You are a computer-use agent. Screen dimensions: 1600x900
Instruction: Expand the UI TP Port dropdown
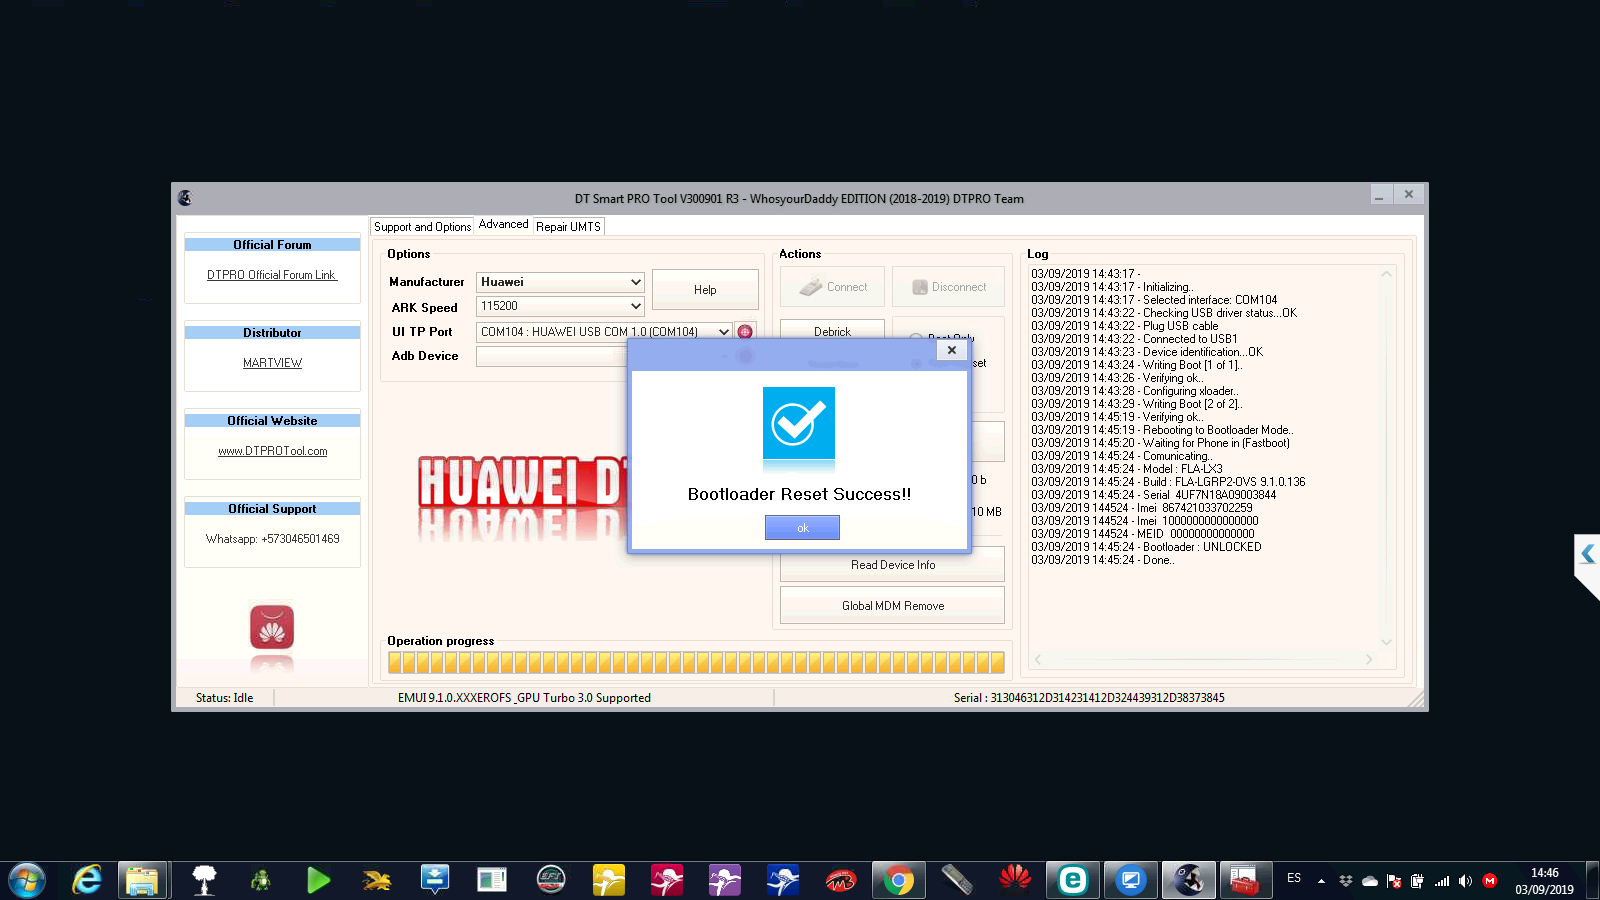[x=724, y=332]
